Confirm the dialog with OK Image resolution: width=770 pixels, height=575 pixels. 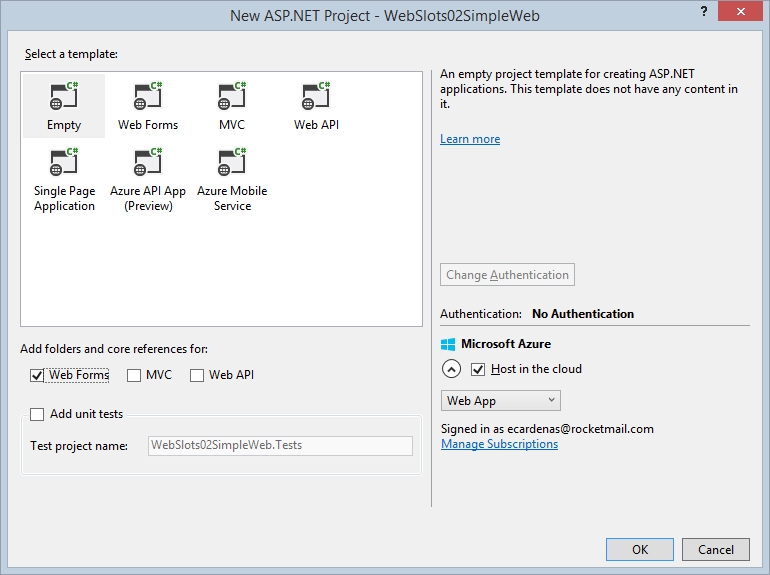coord(640,549)
